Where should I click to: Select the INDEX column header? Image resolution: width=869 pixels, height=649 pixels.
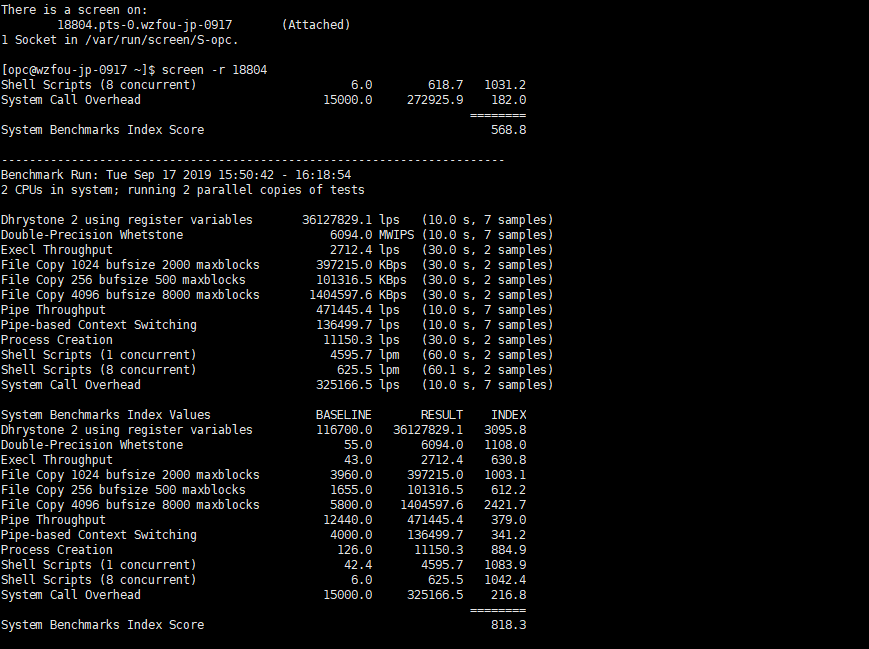(x=509, y=415)
